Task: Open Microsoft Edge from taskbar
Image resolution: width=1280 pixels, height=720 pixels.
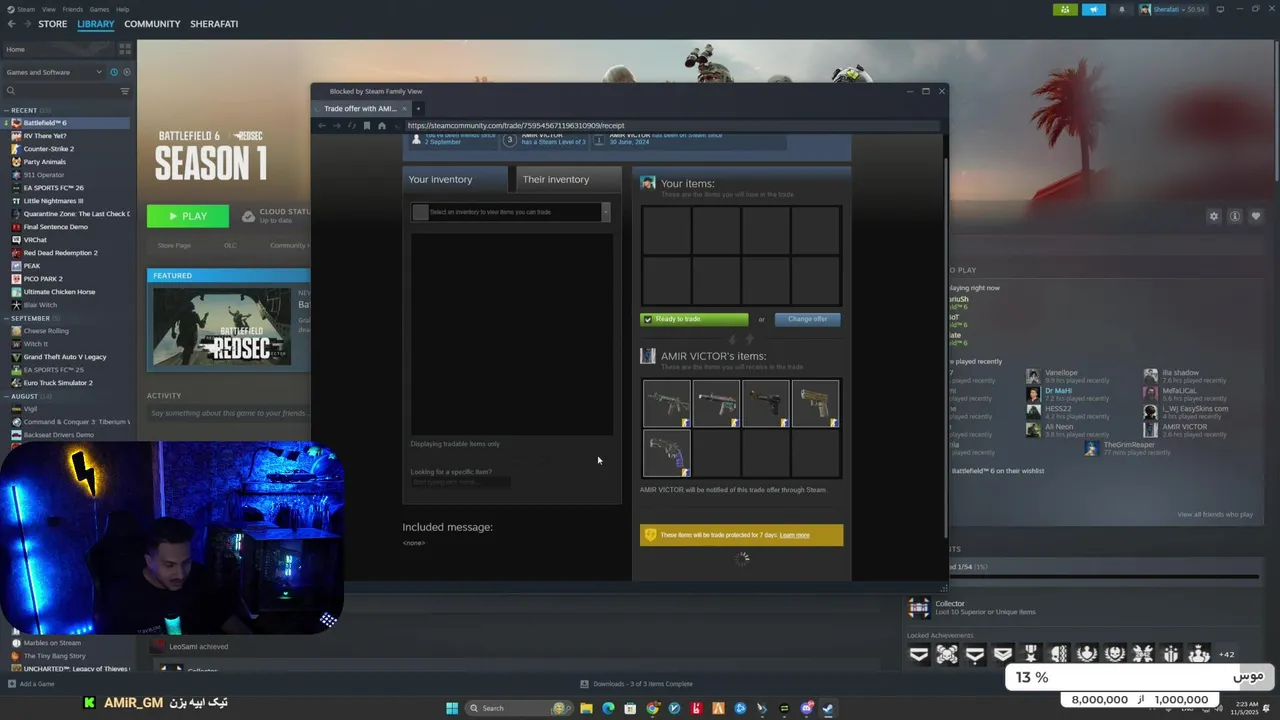Action: point(608,708)
